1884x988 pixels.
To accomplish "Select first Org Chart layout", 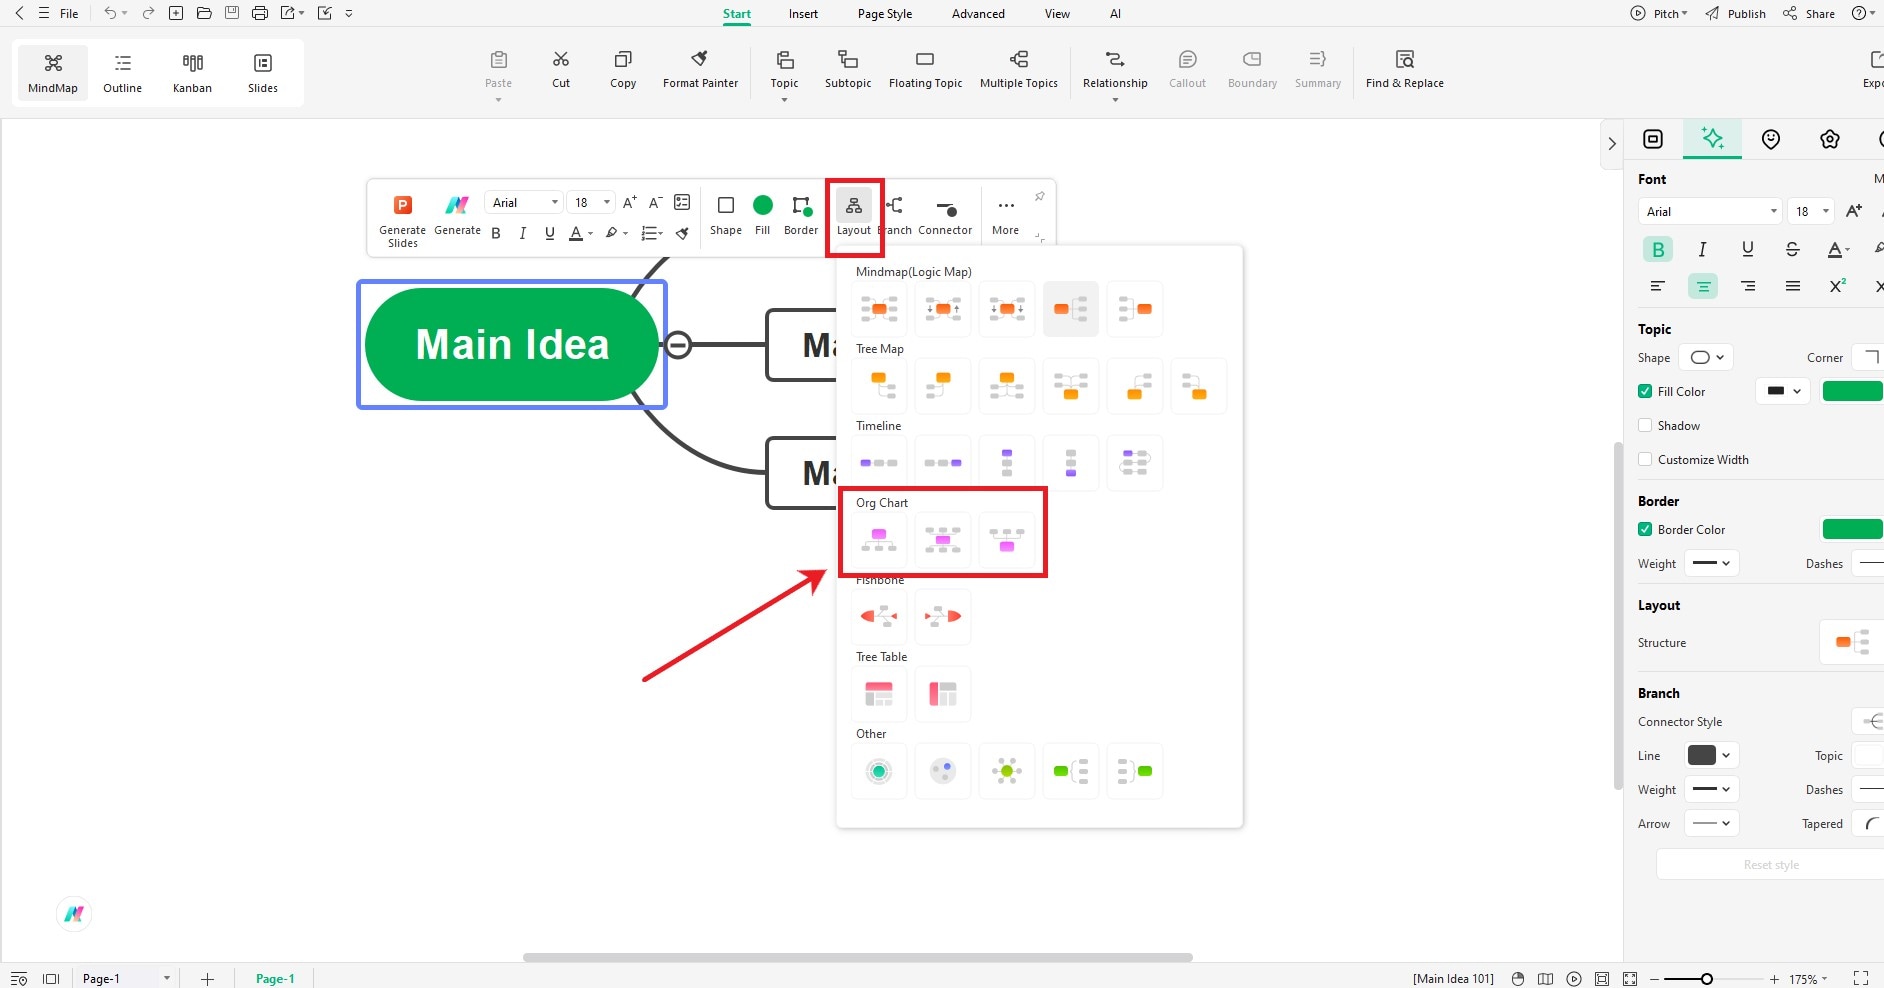I will coord(879,540).
